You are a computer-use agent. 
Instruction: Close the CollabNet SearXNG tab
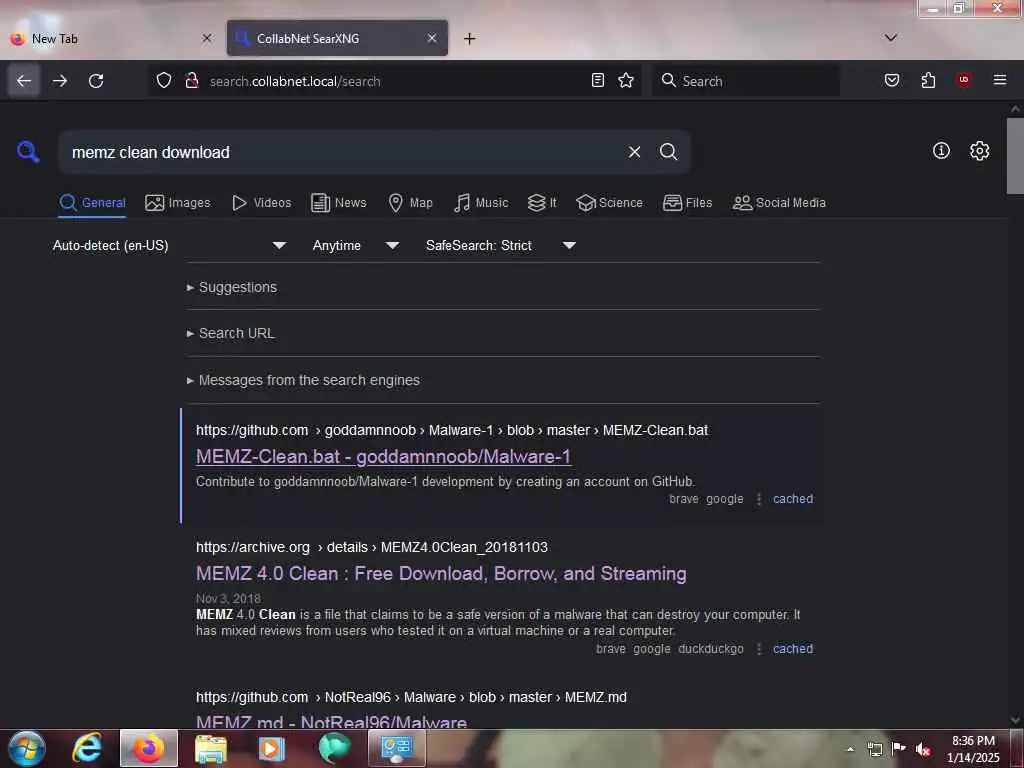pos(432,38)
